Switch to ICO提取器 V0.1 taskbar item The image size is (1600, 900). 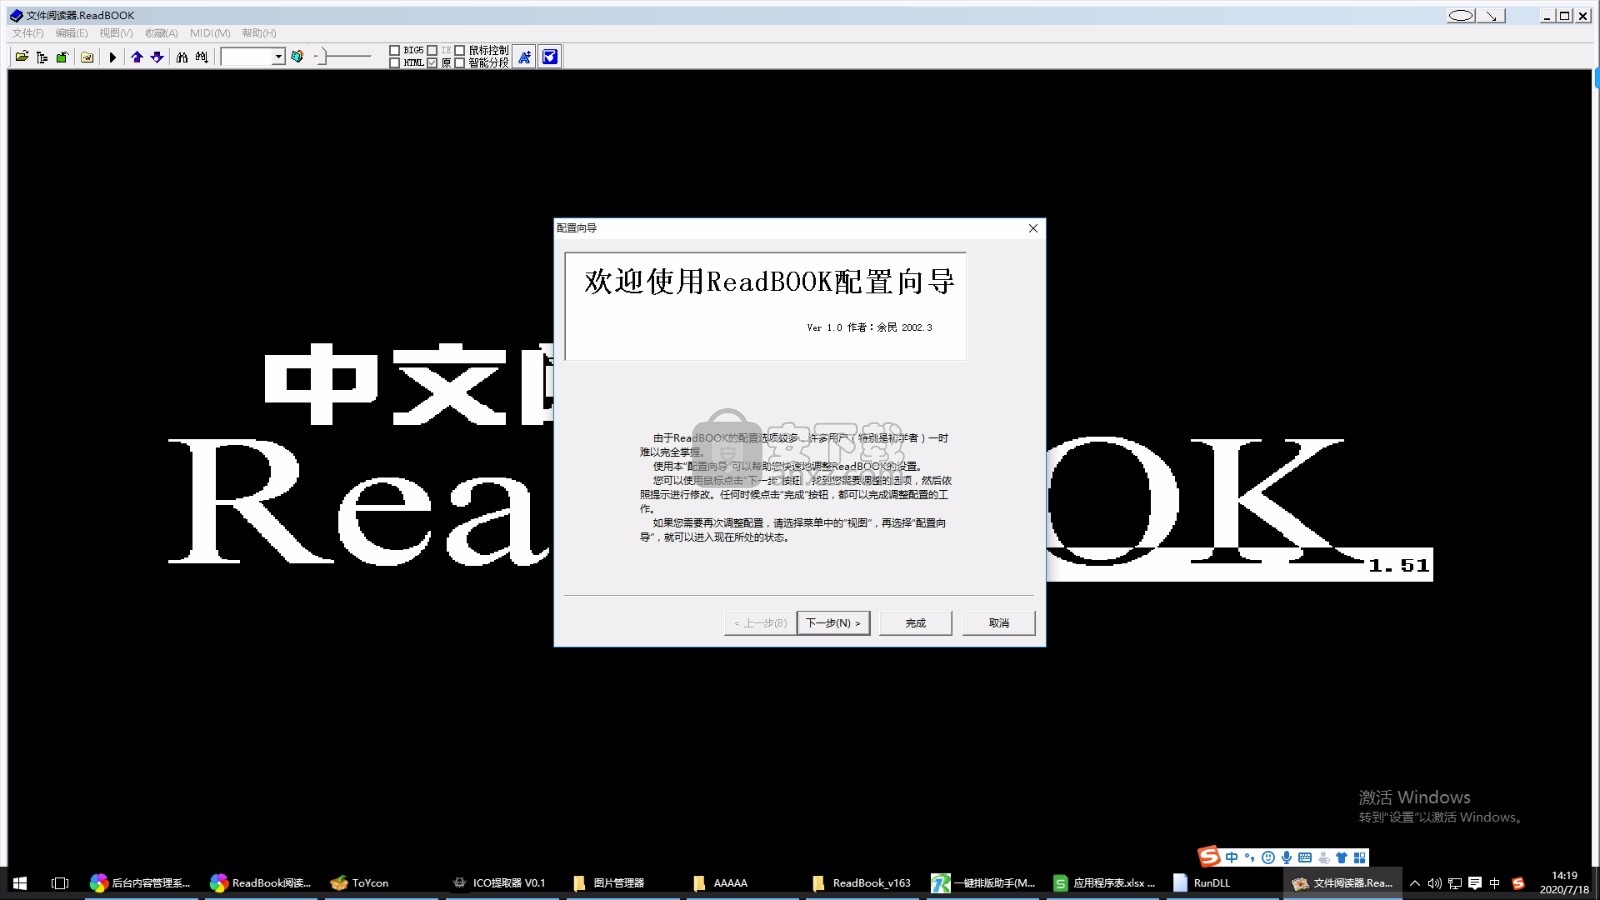pyautogui.click(x=502, y=883)
